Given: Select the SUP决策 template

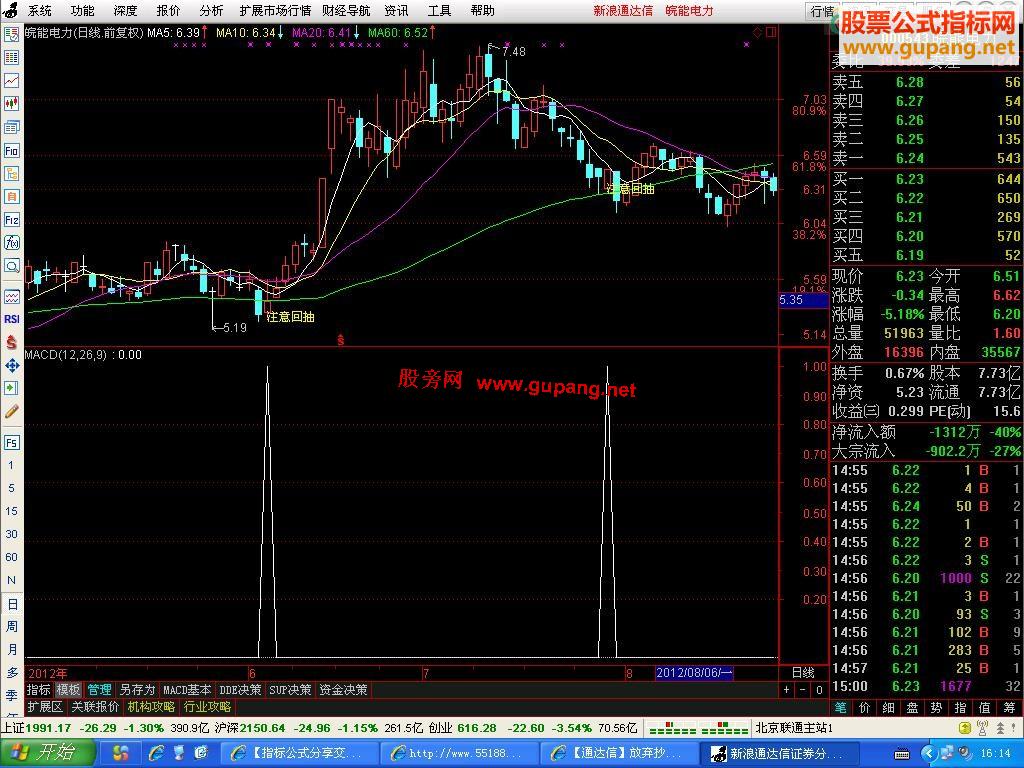Looking at the screenshot, I should pos(290,690).
